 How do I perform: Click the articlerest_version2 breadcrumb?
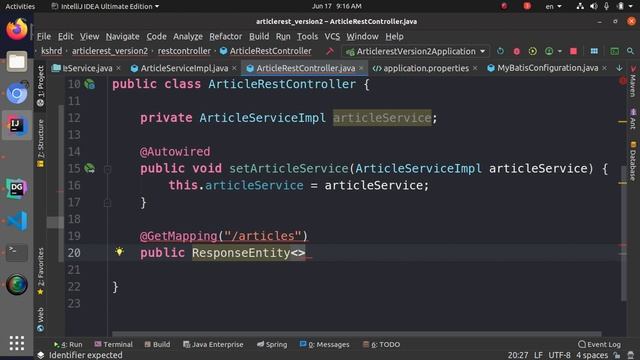(110, 51)
